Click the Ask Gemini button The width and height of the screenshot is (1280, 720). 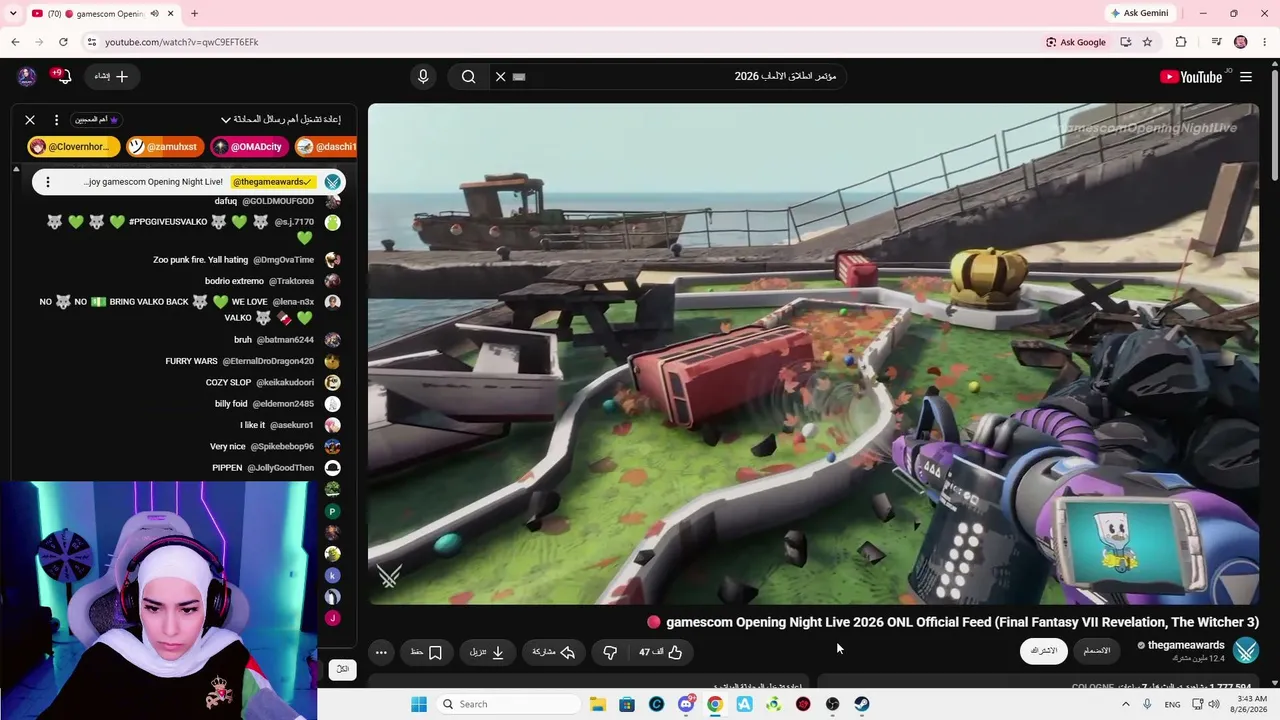click(x=1139, y=13)
